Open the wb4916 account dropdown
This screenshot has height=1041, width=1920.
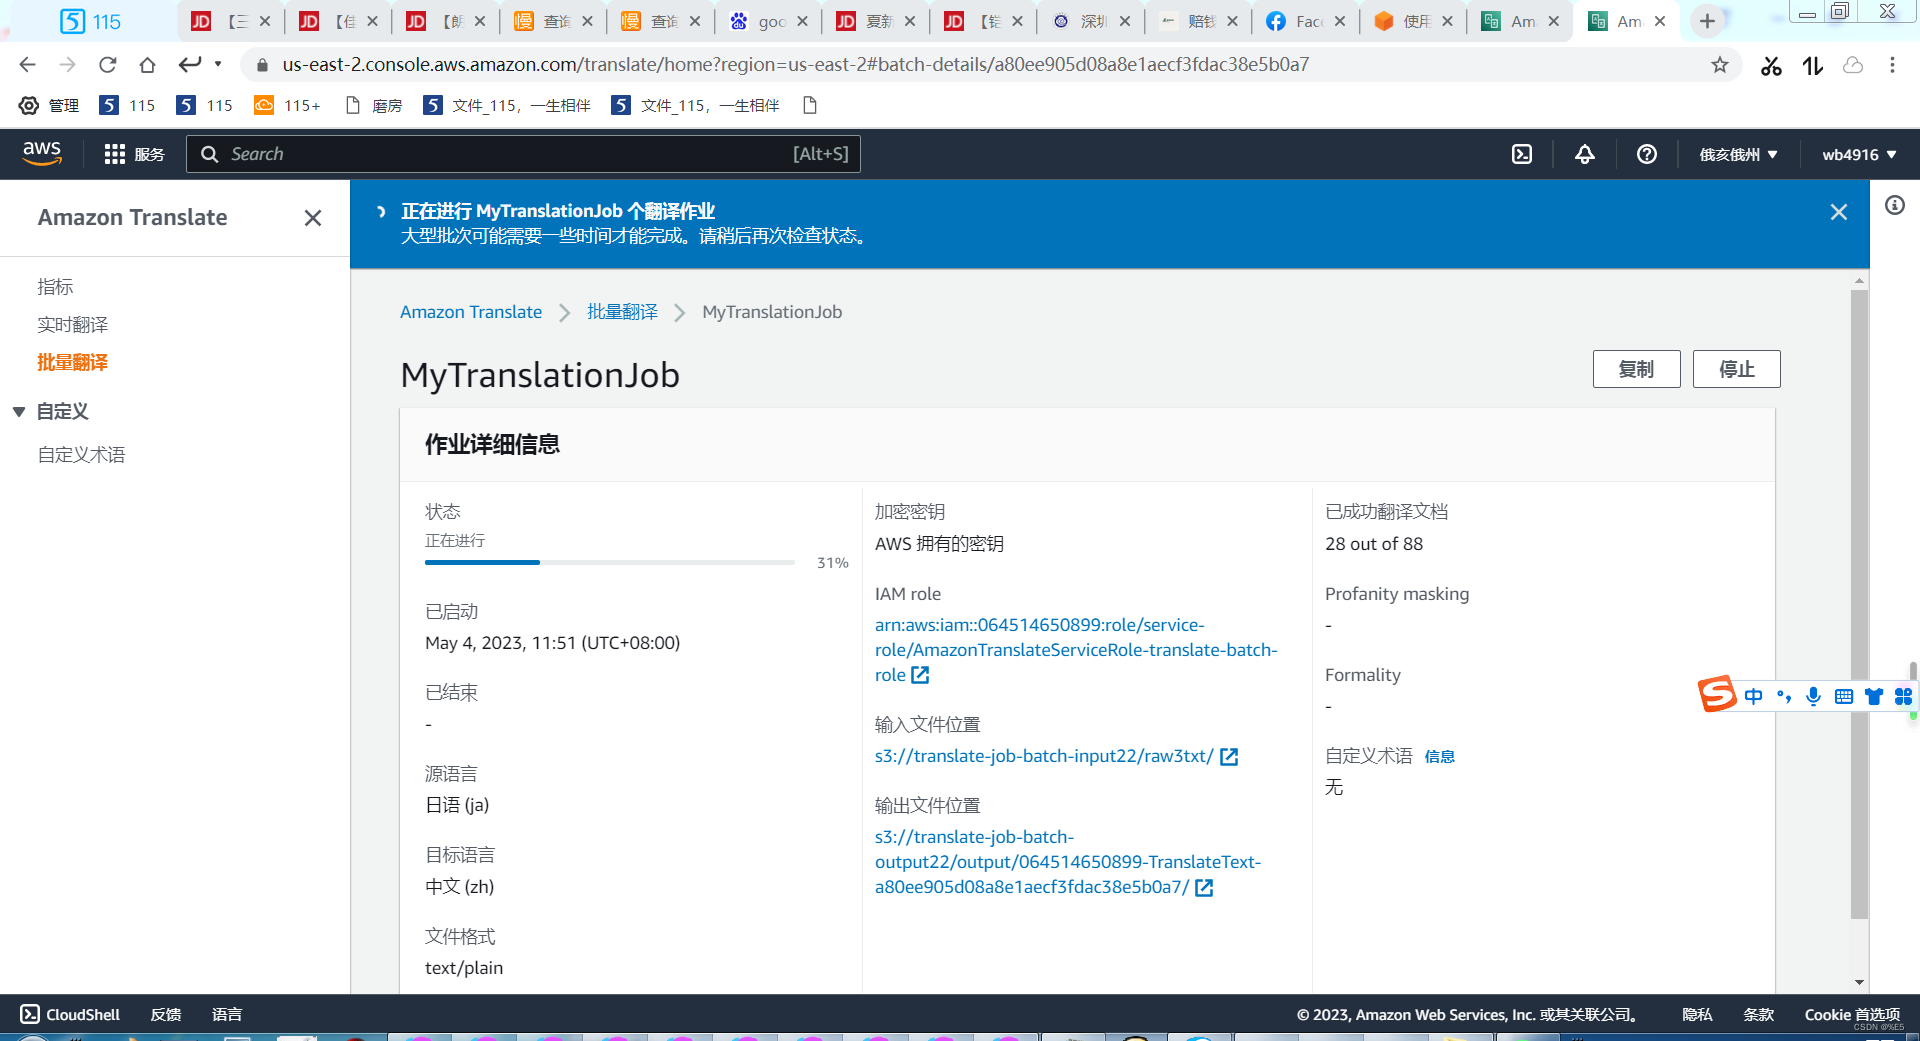[x=1859, y=154]
